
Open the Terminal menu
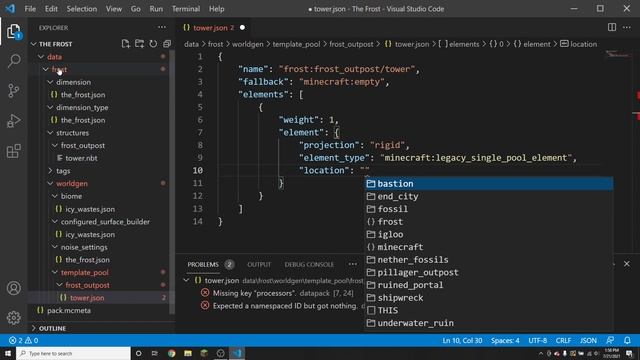(186, 9)
